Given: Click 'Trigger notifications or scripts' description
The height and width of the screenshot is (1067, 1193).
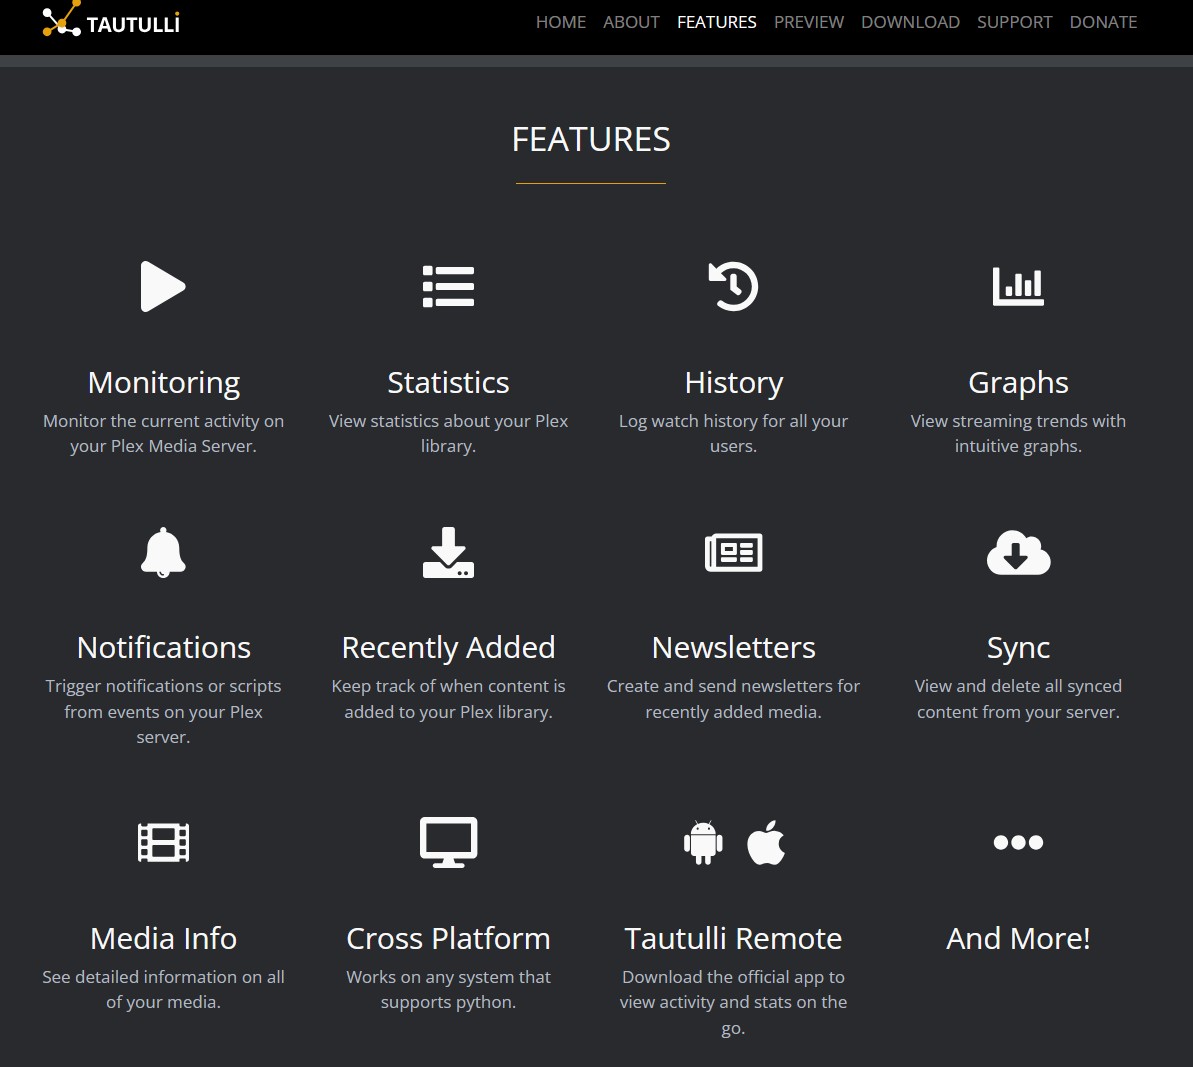Looking at the screenshot, I should coord(163,712).
